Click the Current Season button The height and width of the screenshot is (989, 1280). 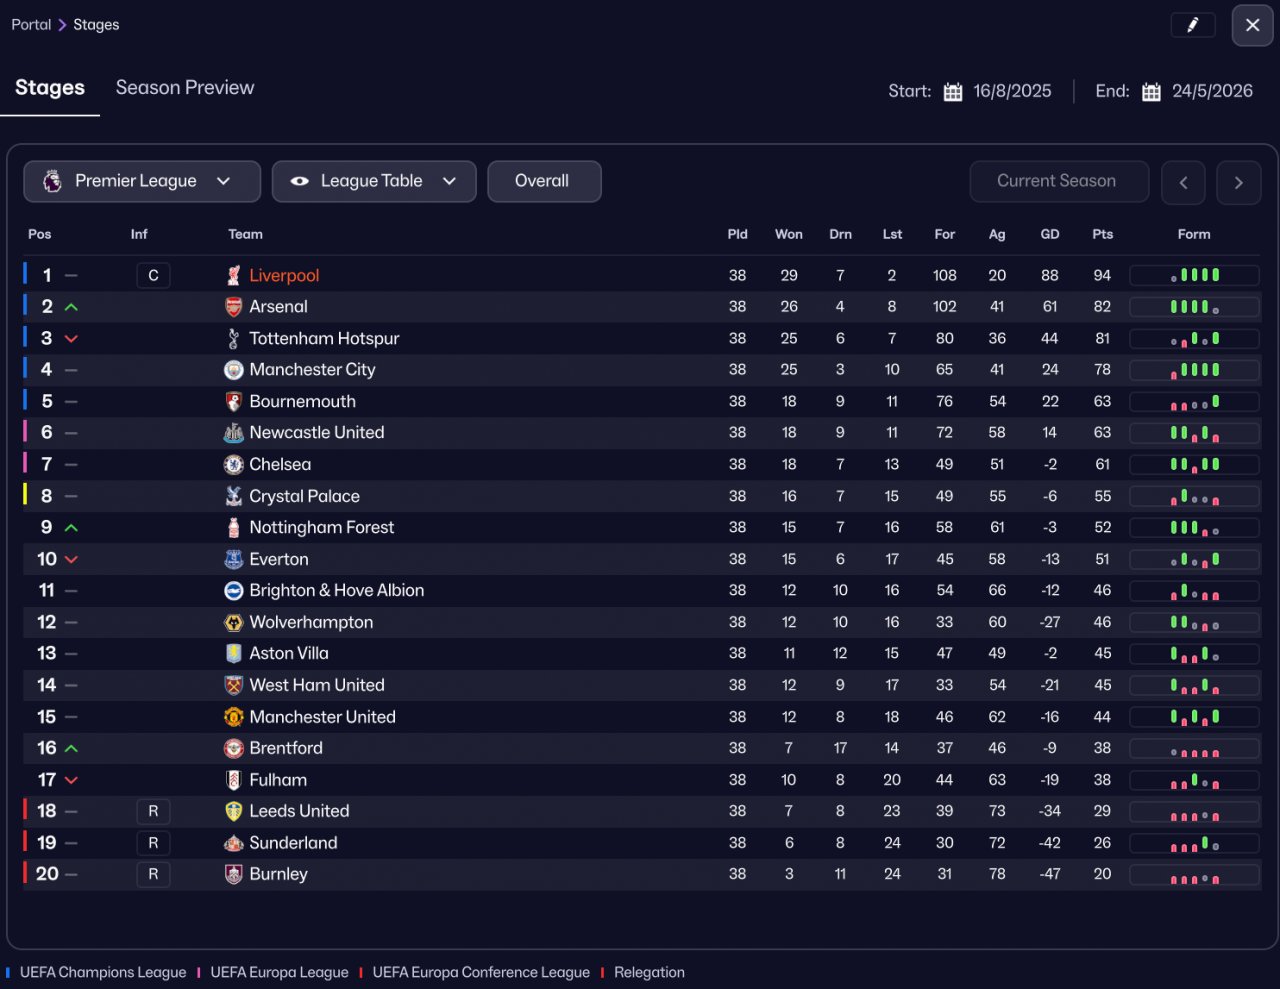click(1059, 182)
